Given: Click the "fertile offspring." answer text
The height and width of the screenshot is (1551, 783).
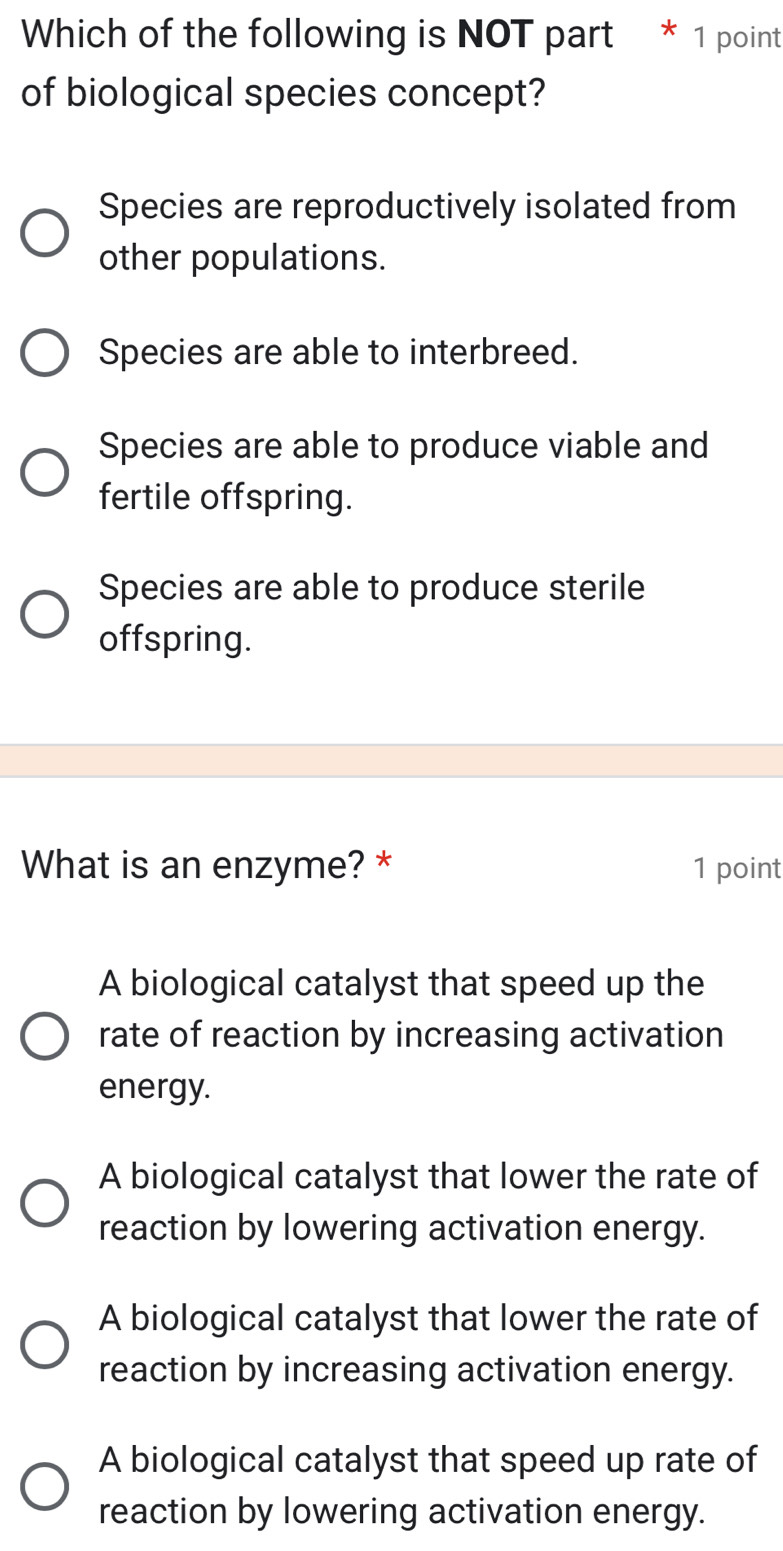Looking at the screenshot, I should pos(224,497).
